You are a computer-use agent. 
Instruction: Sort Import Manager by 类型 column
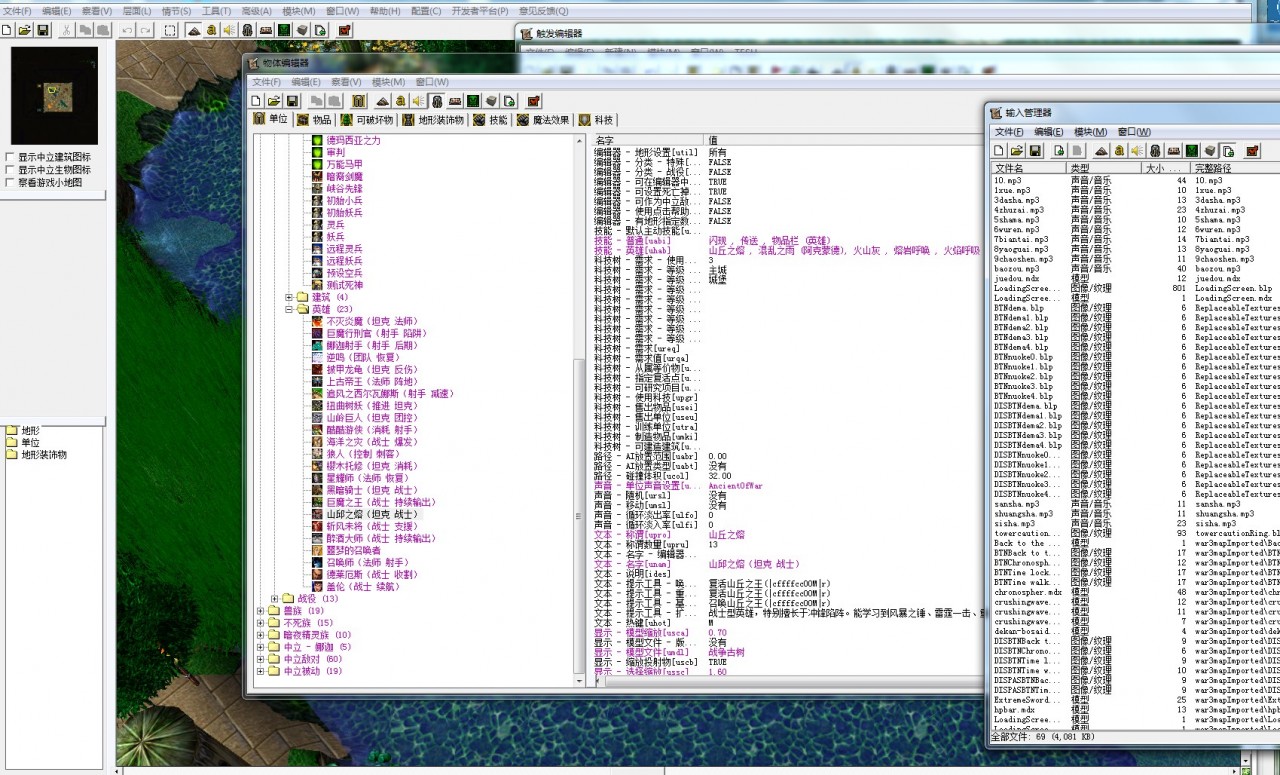pyautogui.click(x=1104, y=169)
